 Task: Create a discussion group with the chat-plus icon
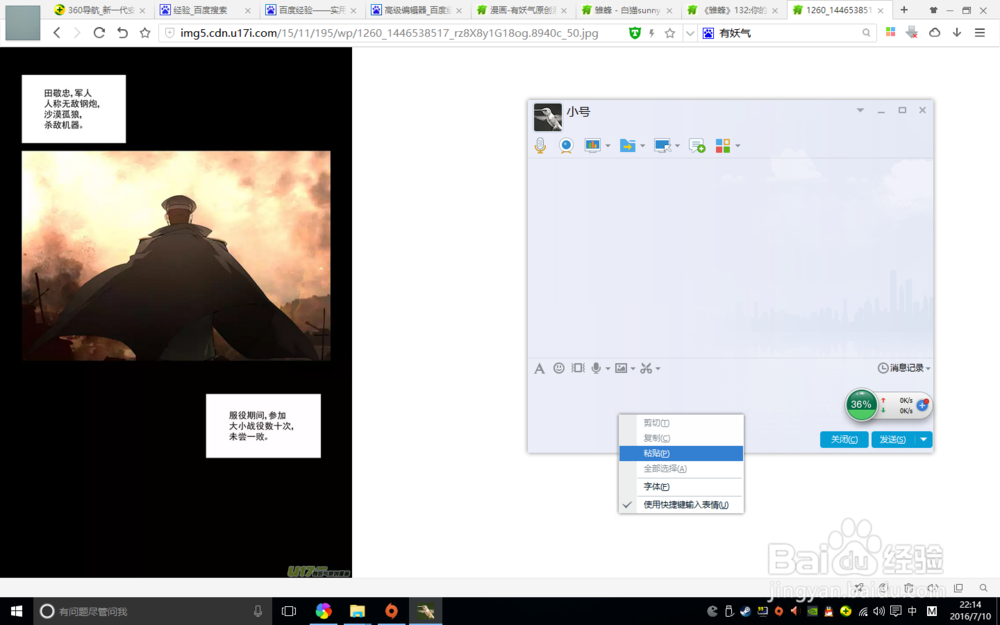pos(697,146)
